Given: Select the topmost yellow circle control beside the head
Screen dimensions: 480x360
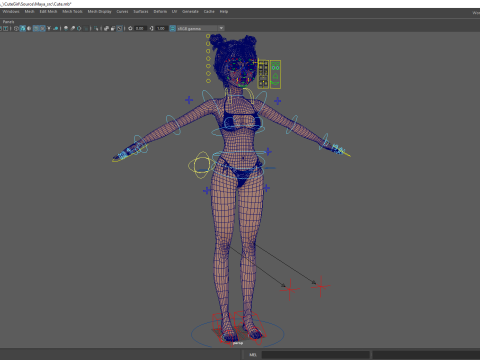Looking at the screenshot, I should pyautogui.click(x=208, y=36).
